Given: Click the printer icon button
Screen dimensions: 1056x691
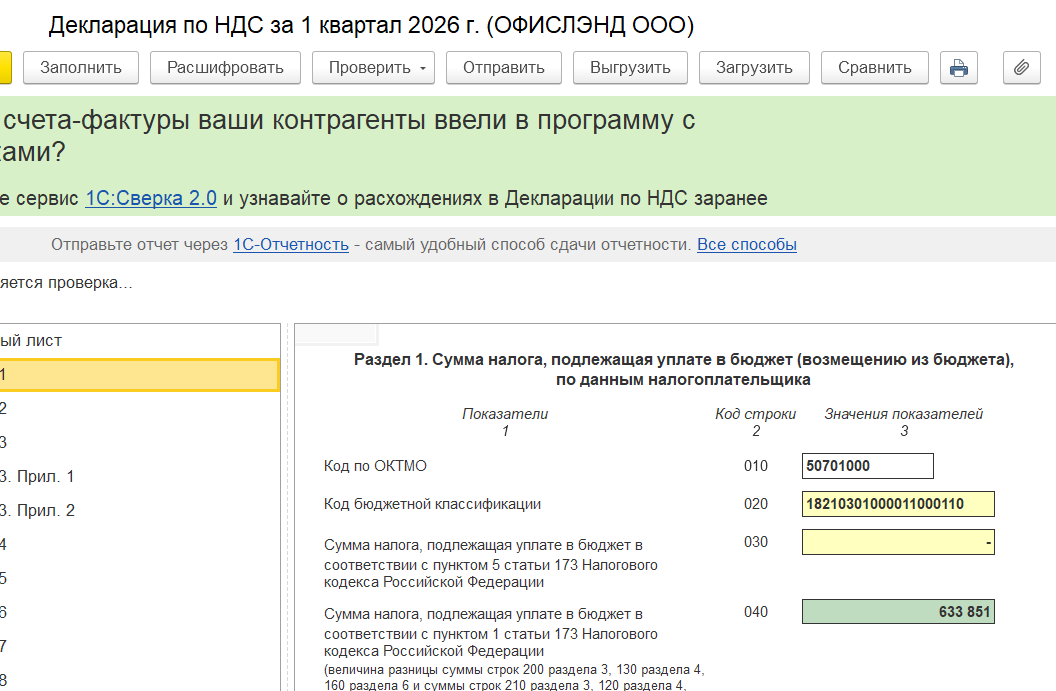Looking at the screenshot, I should point(958,68).
